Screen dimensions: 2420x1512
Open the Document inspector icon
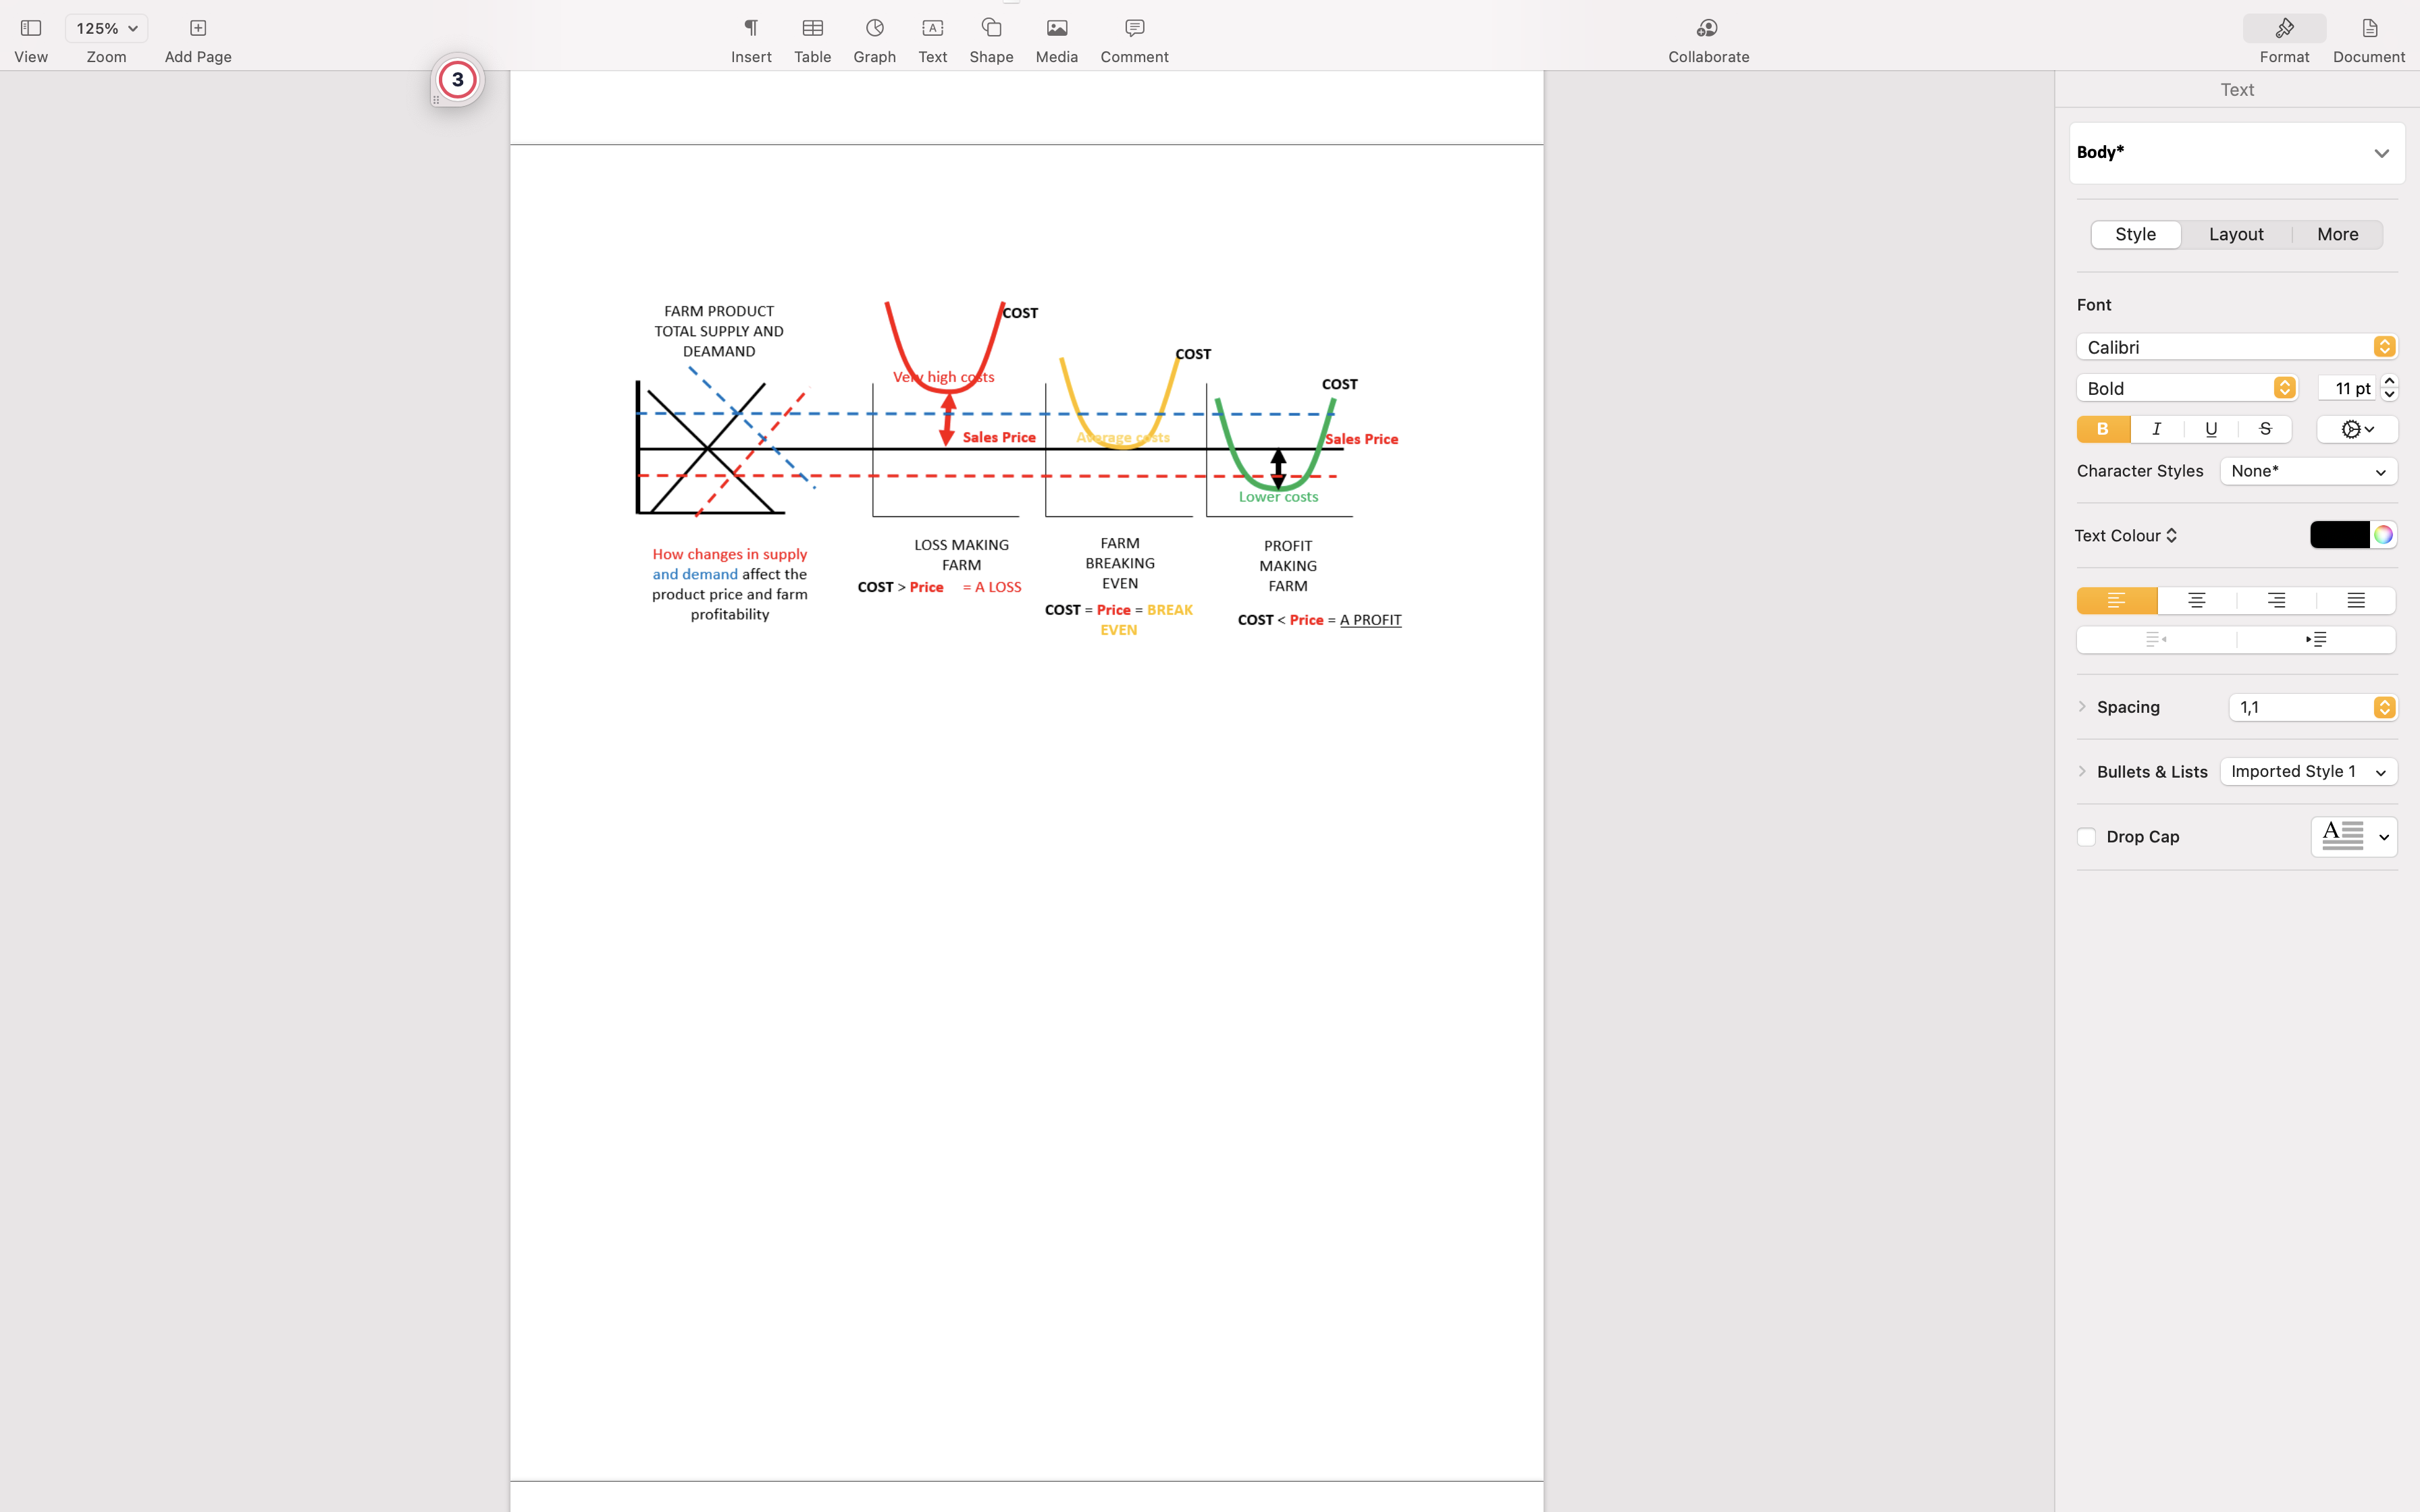(2368, 28)
